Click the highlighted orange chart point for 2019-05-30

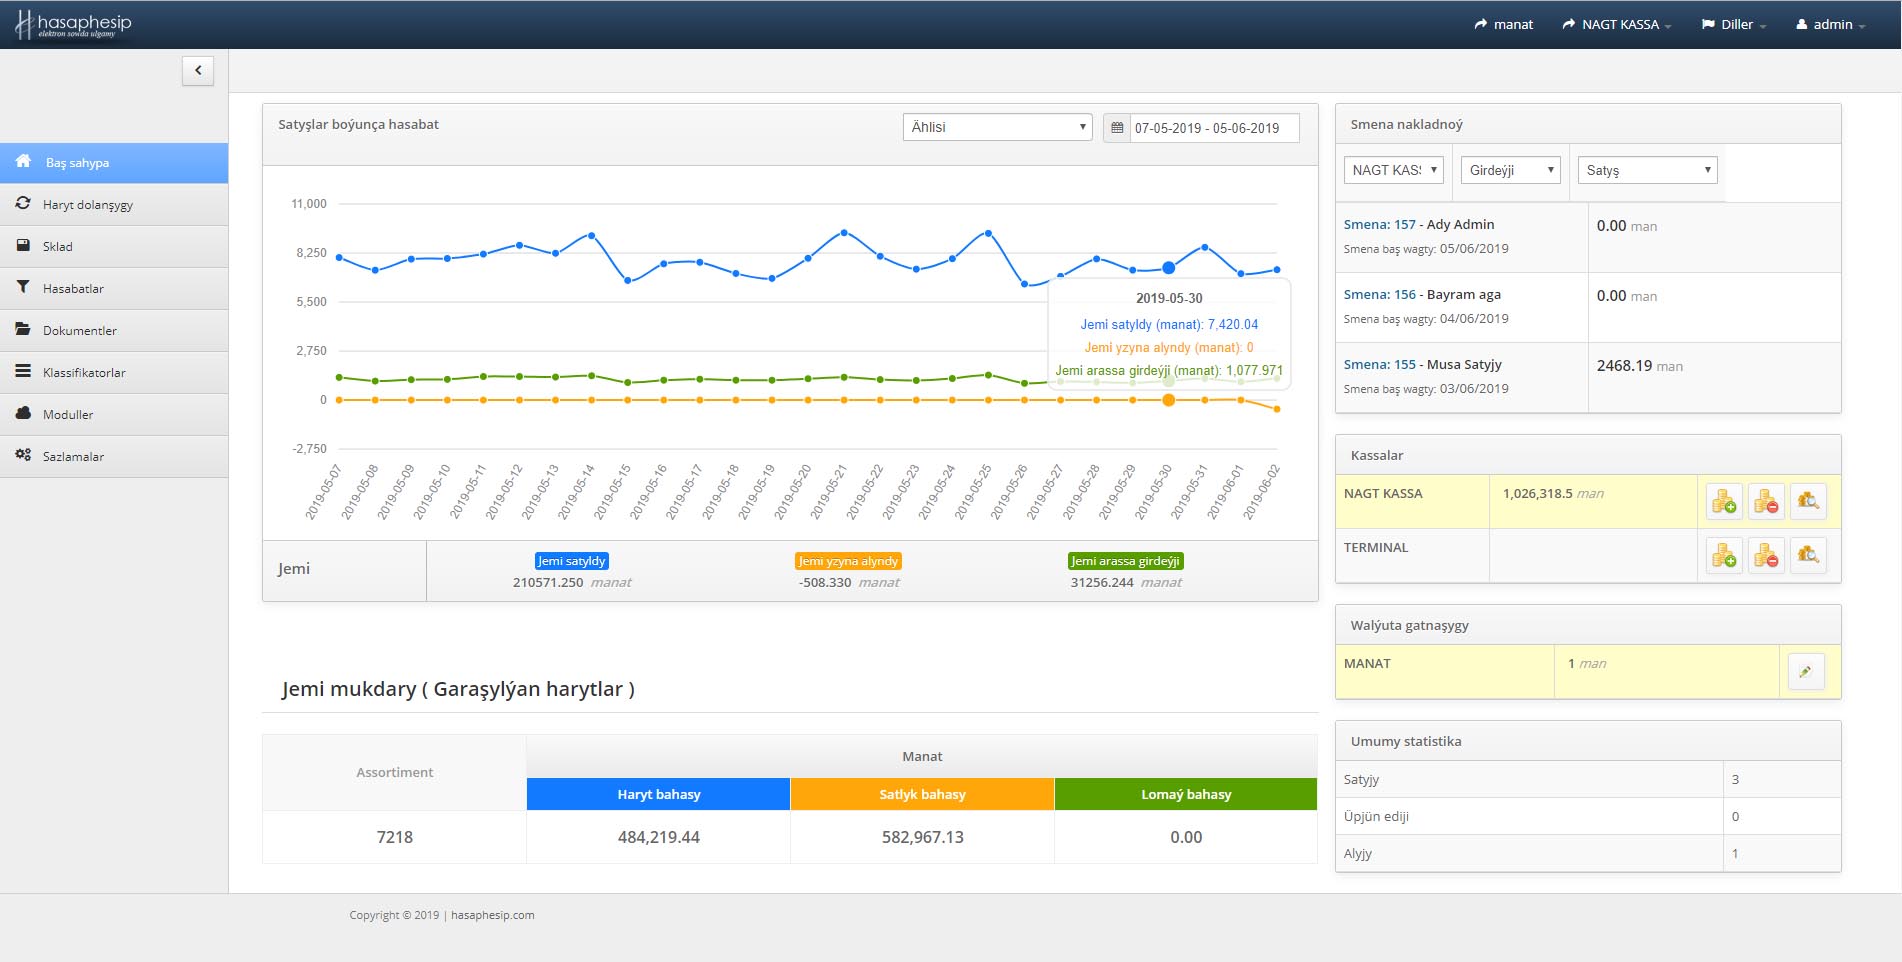(x=1168, y=400)
